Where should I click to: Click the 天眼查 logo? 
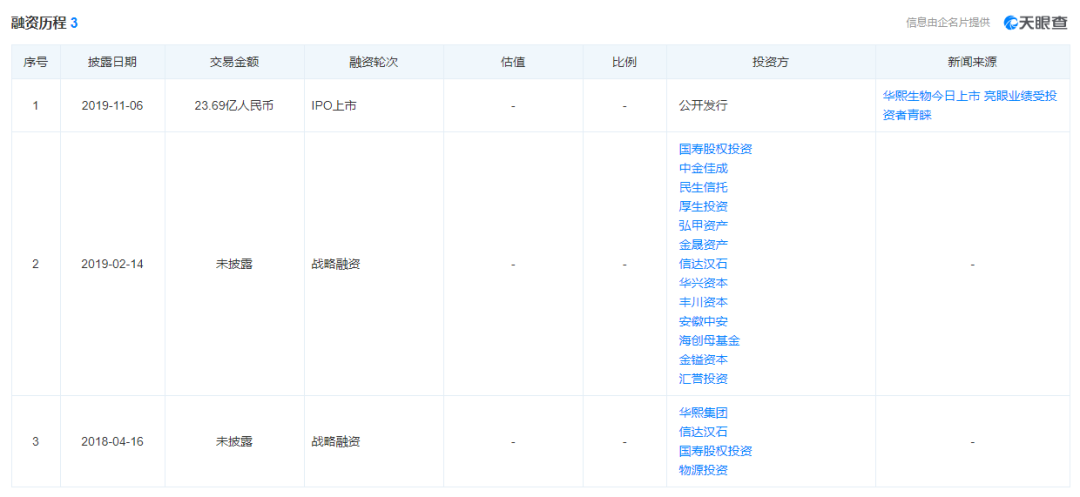pyautogui.click(x=1035, y=23)
